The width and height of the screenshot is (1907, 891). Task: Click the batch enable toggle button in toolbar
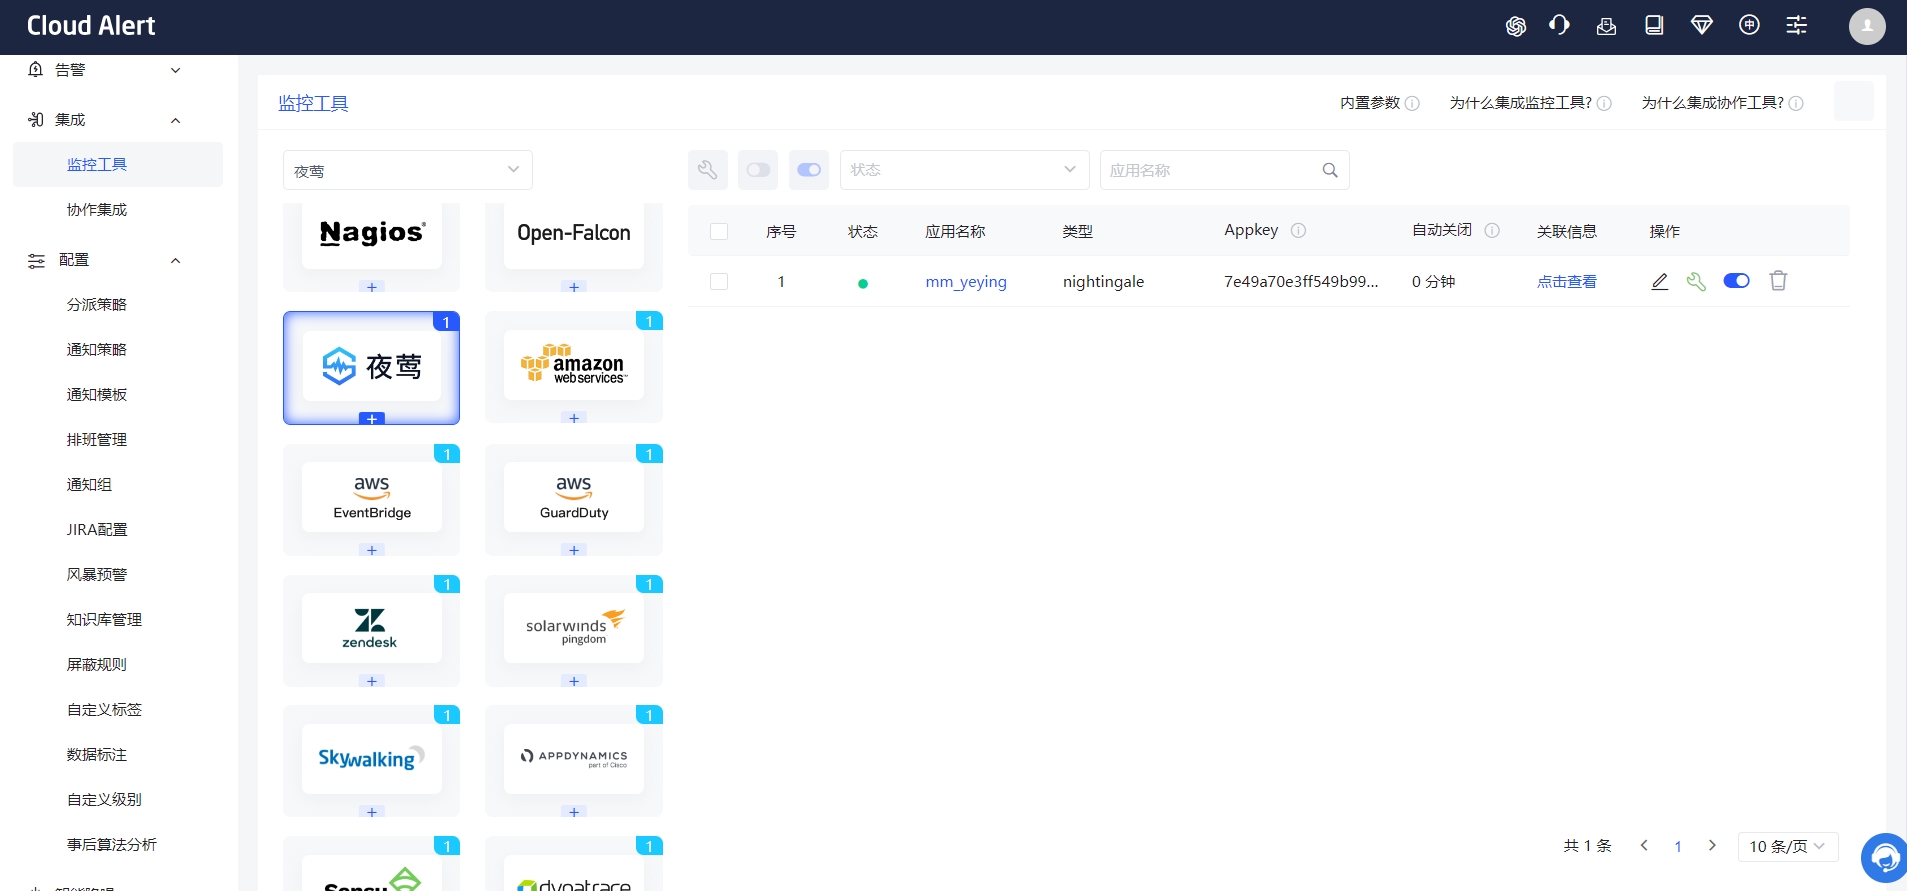(x=809, y=170)
